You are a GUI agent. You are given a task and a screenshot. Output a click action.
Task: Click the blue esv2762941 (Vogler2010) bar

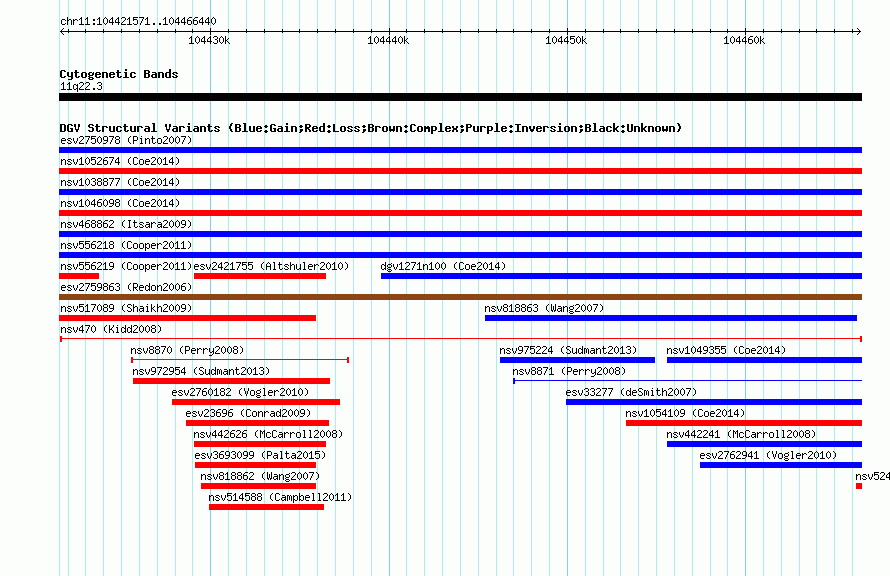tap(781, 465)
